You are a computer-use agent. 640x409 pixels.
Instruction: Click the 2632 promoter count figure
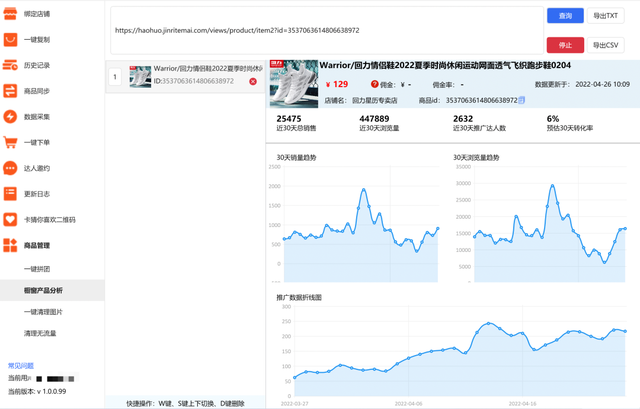[463, 119]
